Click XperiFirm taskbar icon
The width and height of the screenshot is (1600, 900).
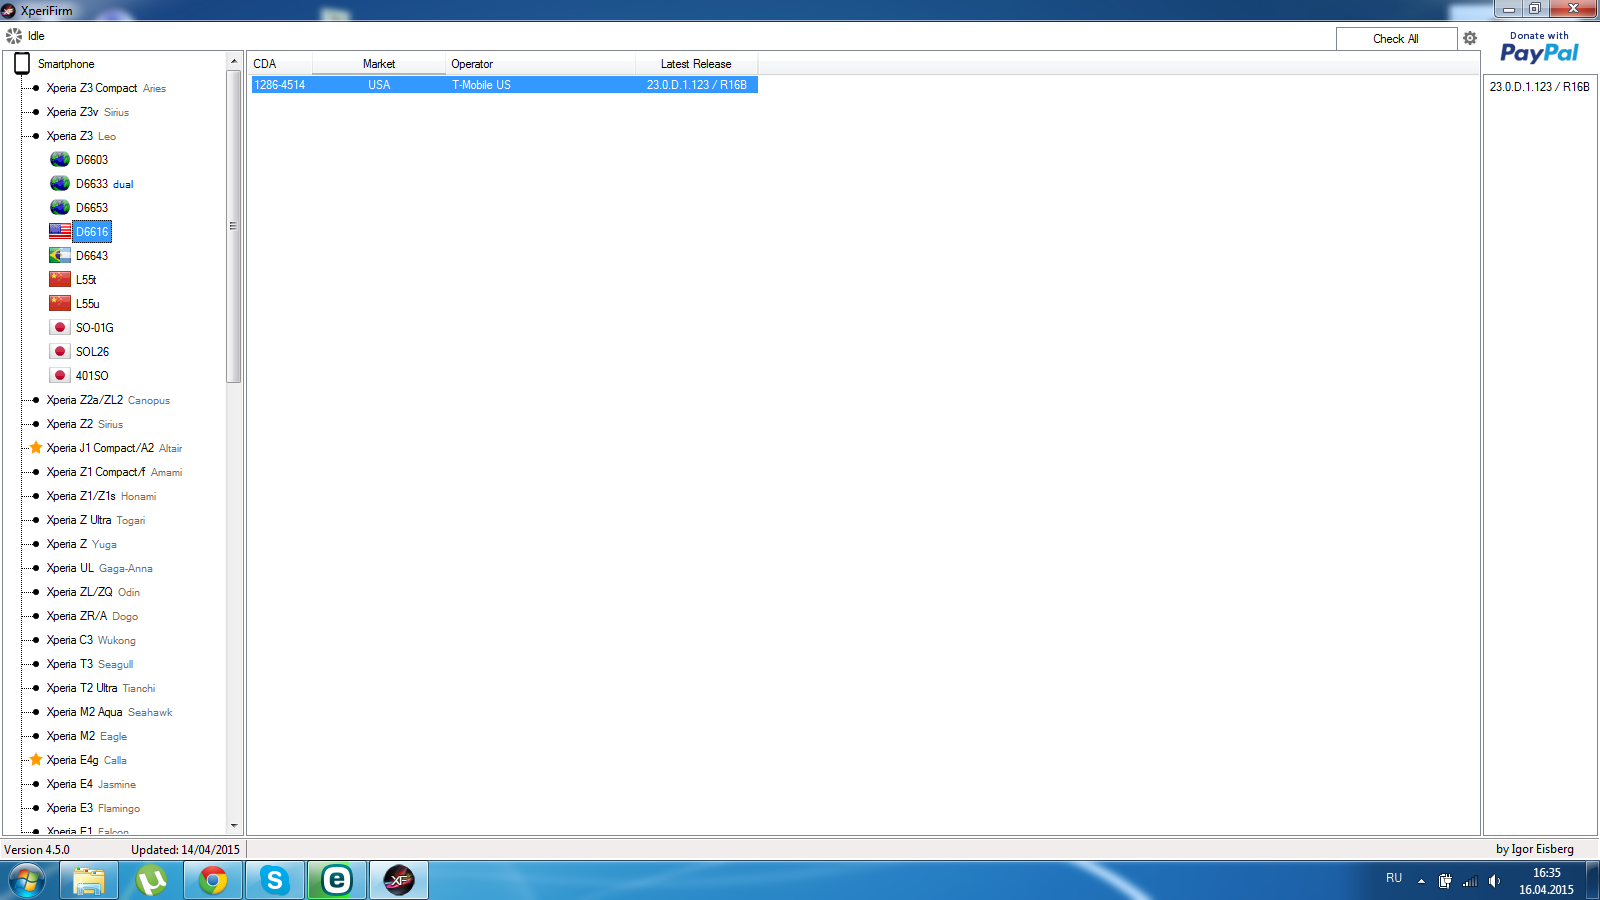[399, 881]
